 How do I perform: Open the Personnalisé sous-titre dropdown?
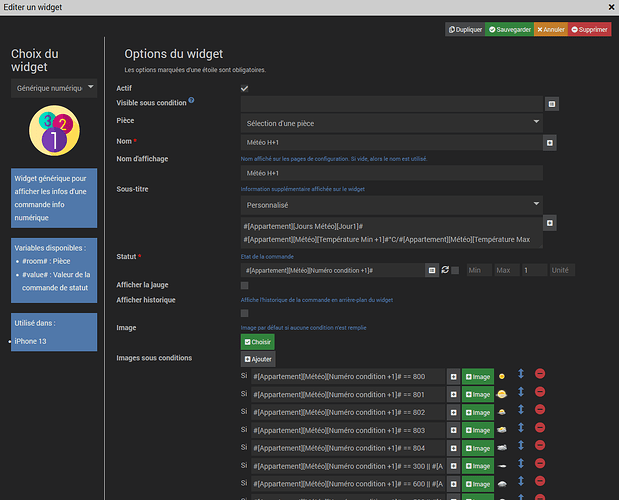click(392, 203)
